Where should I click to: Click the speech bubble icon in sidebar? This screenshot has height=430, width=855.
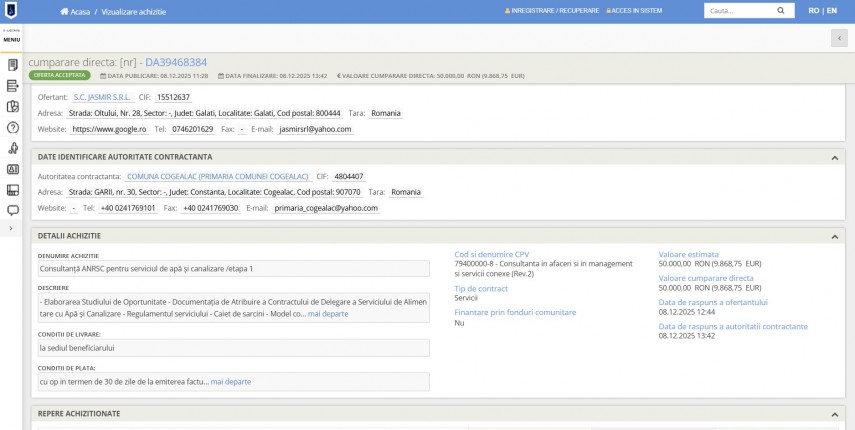13,210
